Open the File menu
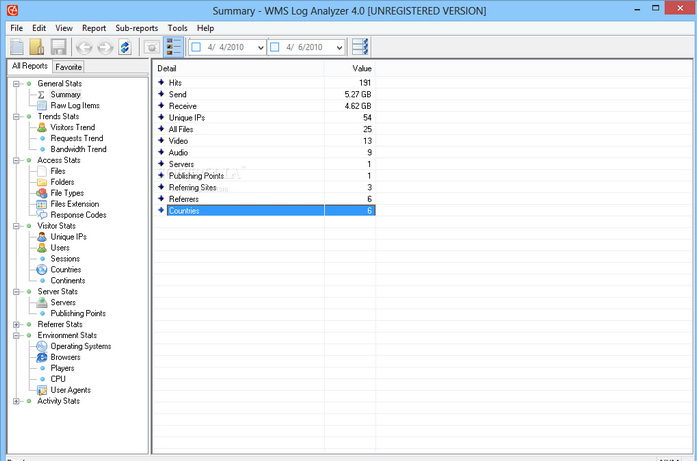 [16, 28]
